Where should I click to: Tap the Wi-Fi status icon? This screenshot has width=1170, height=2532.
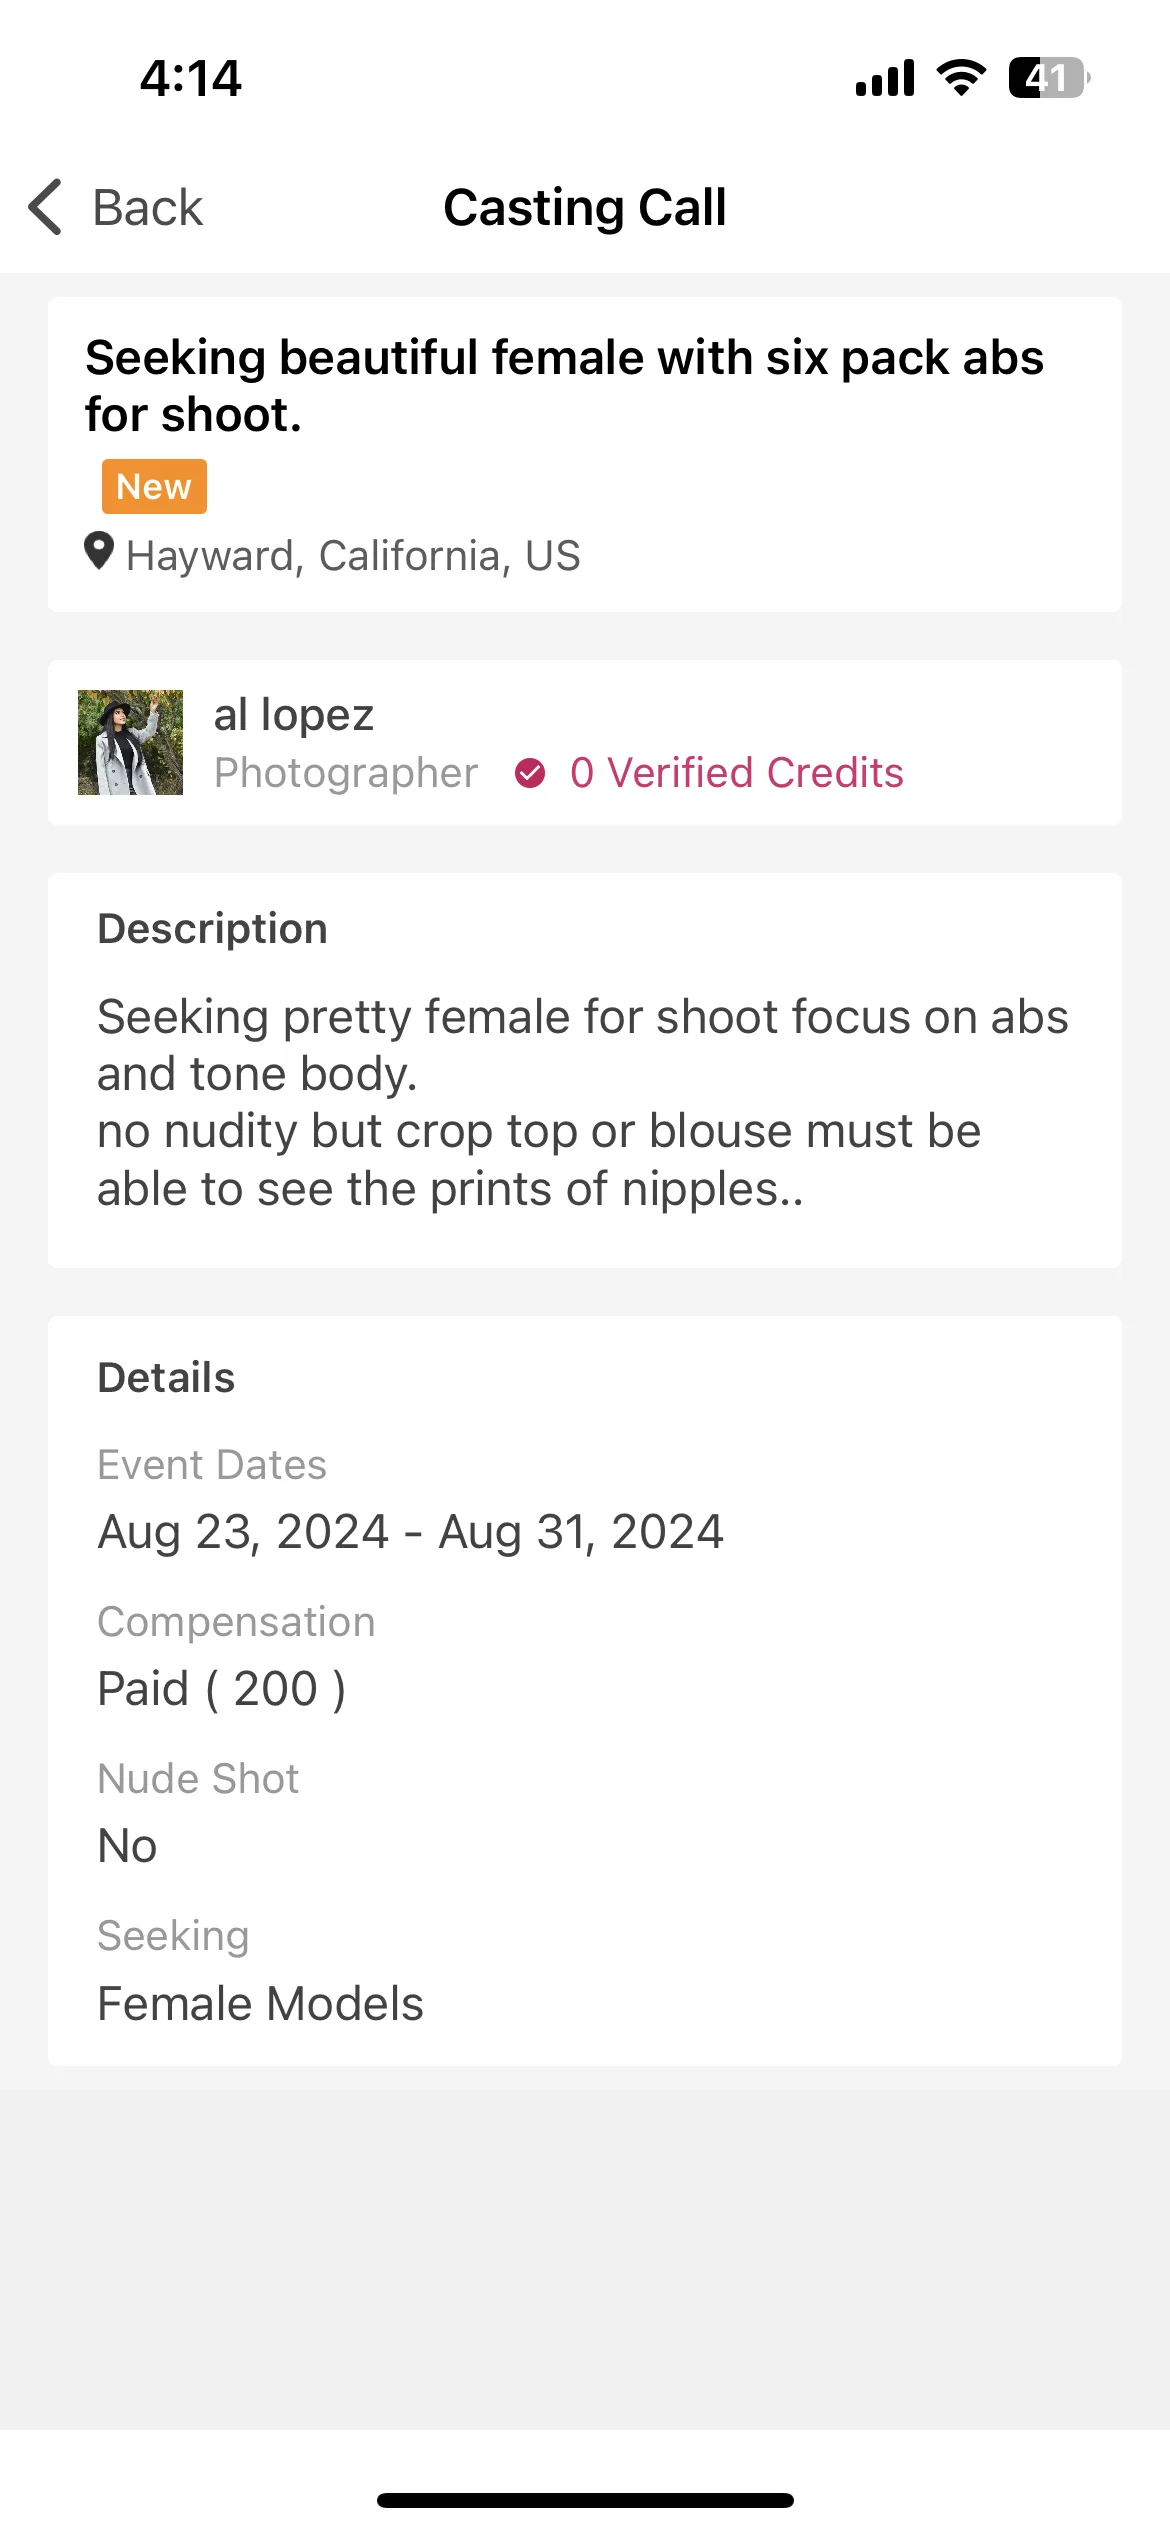pos(961,78)
